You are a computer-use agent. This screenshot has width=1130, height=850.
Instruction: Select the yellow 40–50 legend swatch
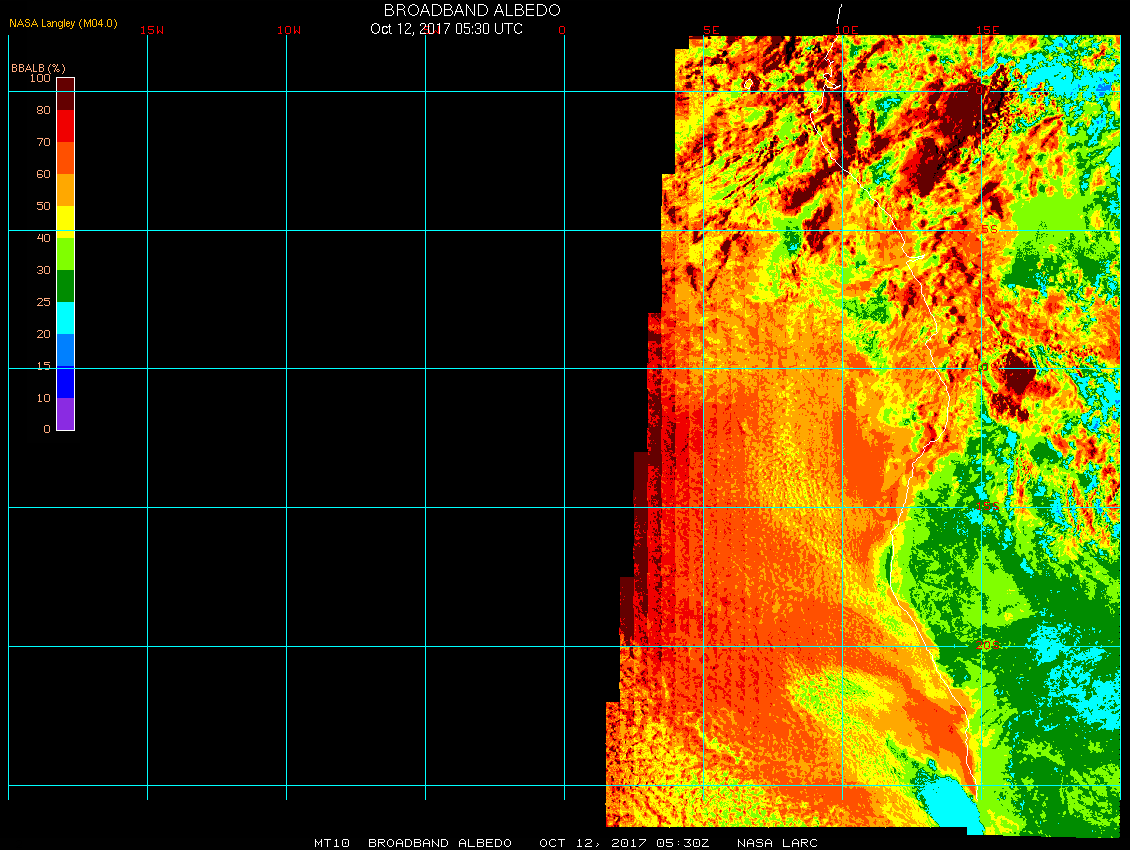coord(66,222)
